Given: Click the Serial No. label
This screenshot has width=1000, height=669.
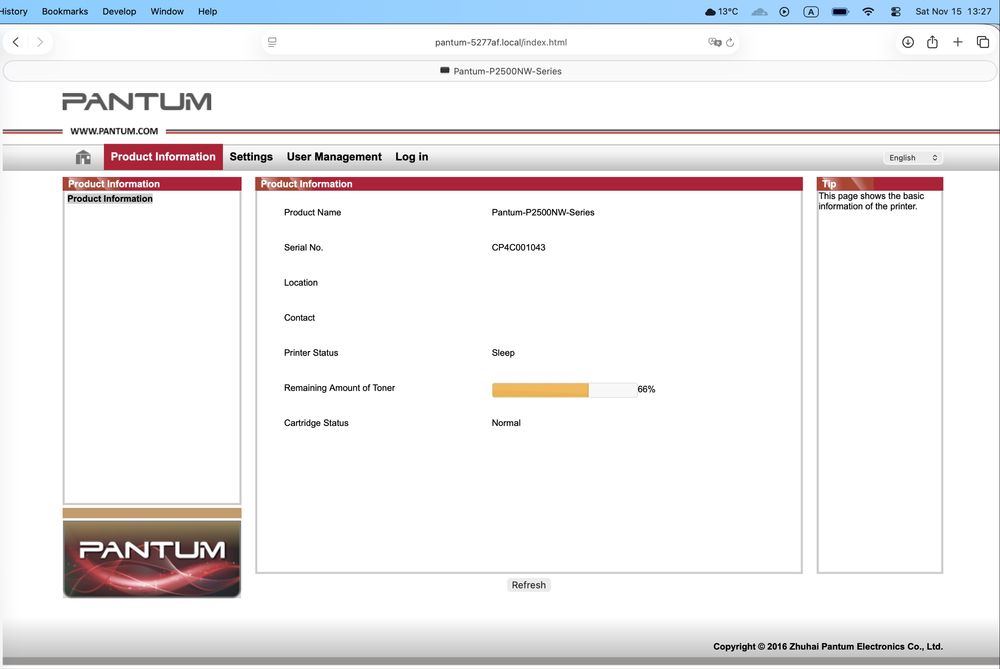Looking at the screenshot, I should 304,247.
